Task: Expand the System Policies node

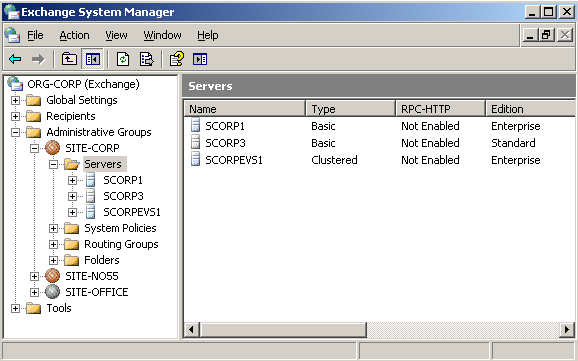Action: tap(53, 228)
